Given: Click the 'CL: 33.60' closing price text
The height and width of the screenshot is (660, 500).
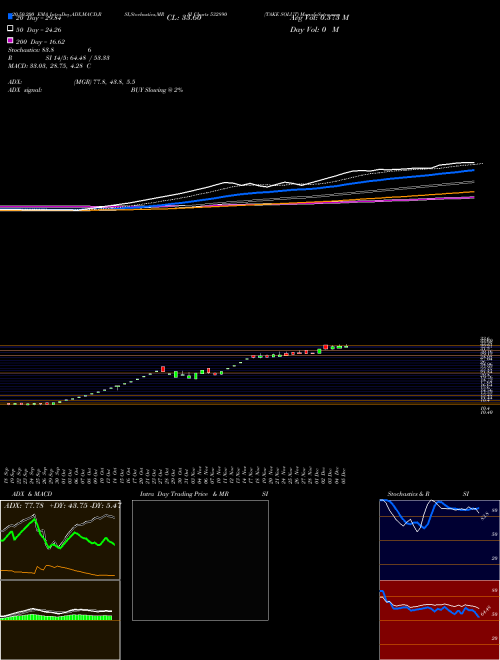Looking at the screenshot, I should [x=184, y=18].
